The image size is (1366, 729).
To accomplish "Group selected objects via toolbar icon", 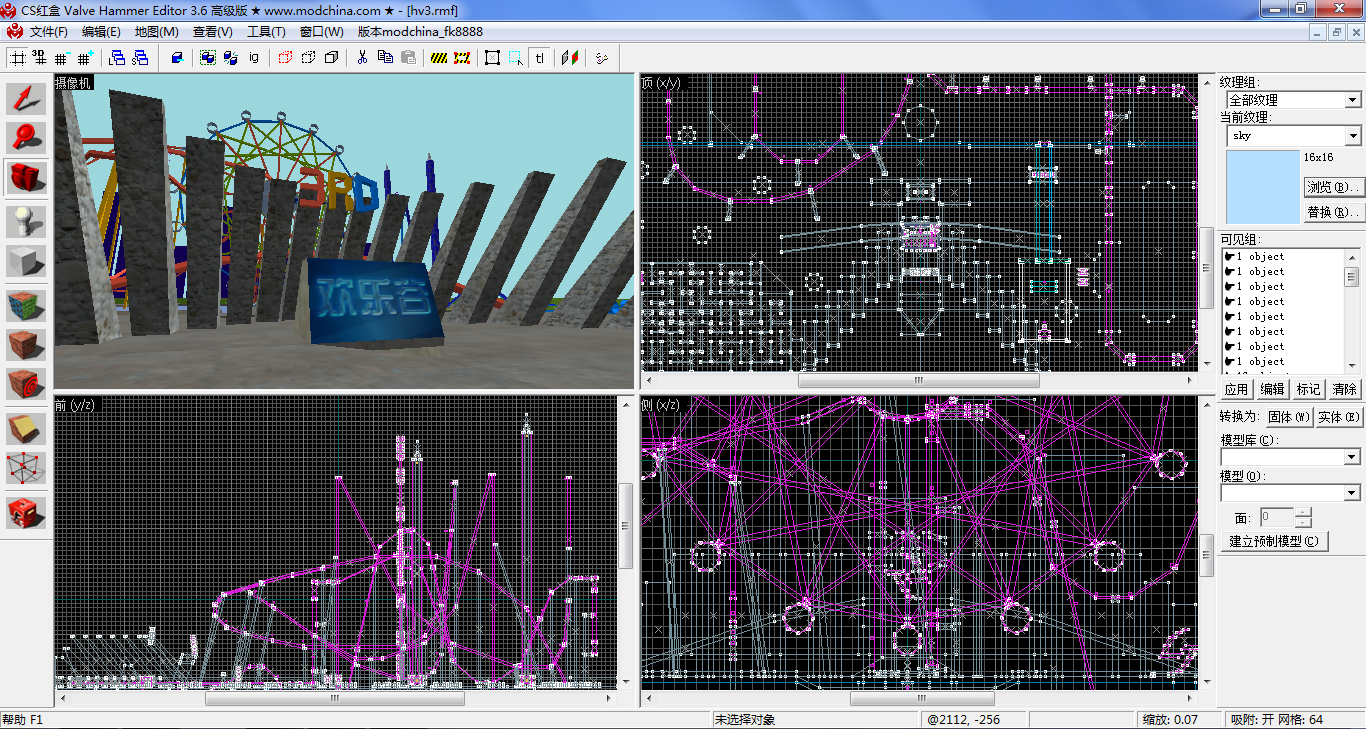I will [x=208, y=58].
